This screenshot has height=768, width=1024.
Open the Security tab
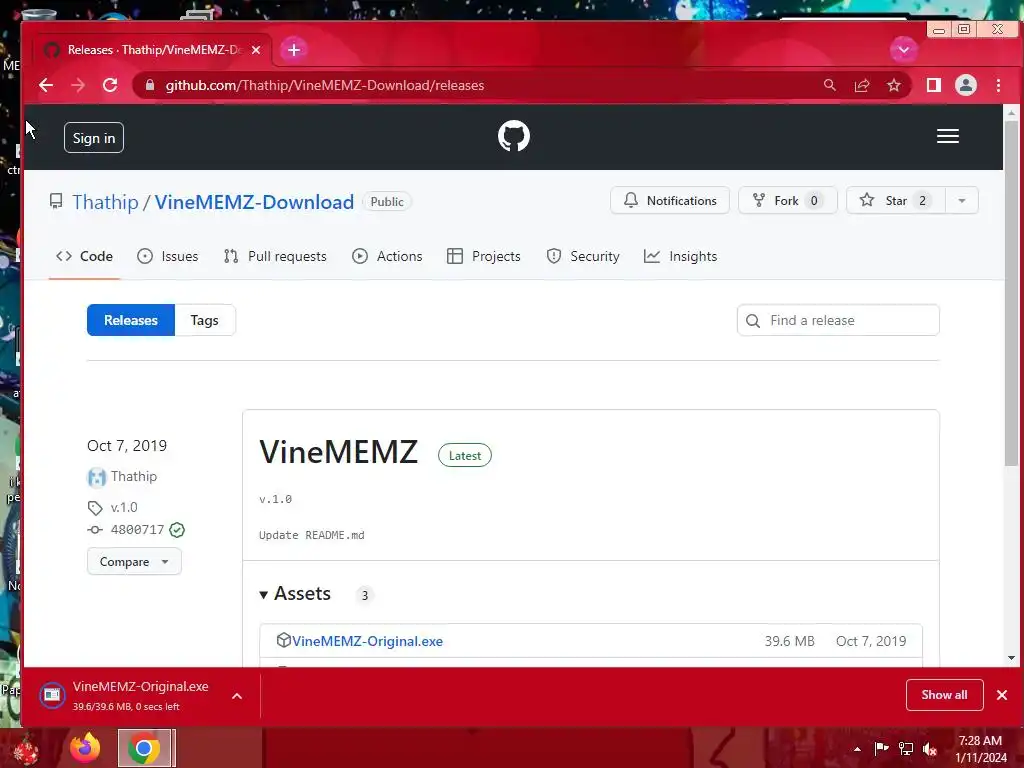pos(583,256)
